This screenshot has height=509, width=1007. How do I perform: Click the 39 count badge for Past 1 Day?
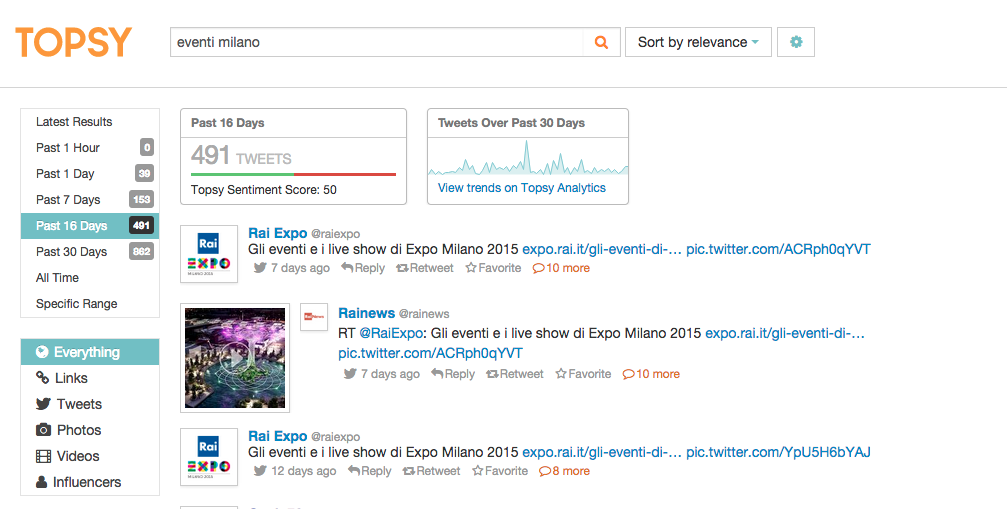point(144,173)
